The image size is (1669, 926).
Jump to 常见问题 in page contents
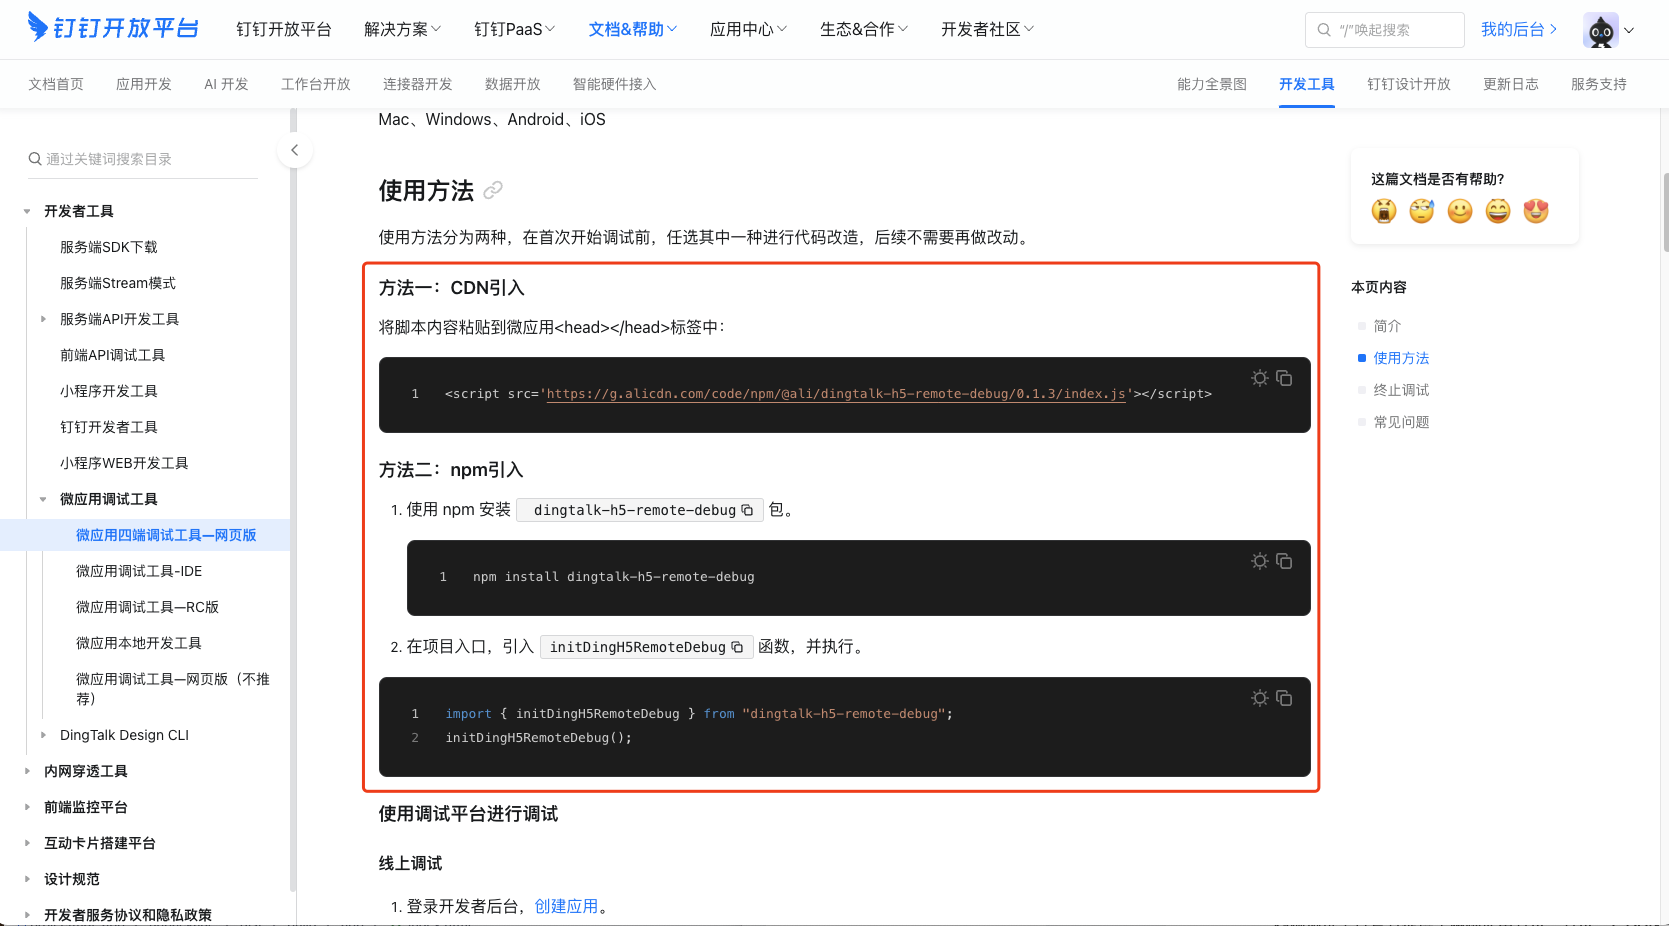point(1401,422)
